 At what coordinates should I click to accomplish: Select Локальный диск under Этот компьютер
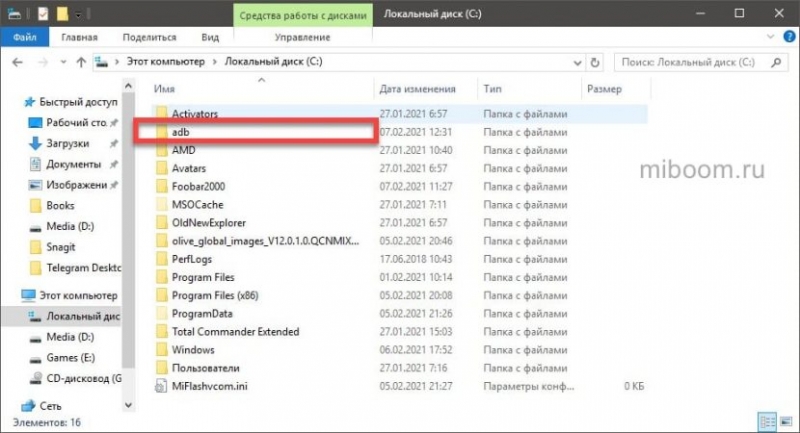click(x=83, y=316)
